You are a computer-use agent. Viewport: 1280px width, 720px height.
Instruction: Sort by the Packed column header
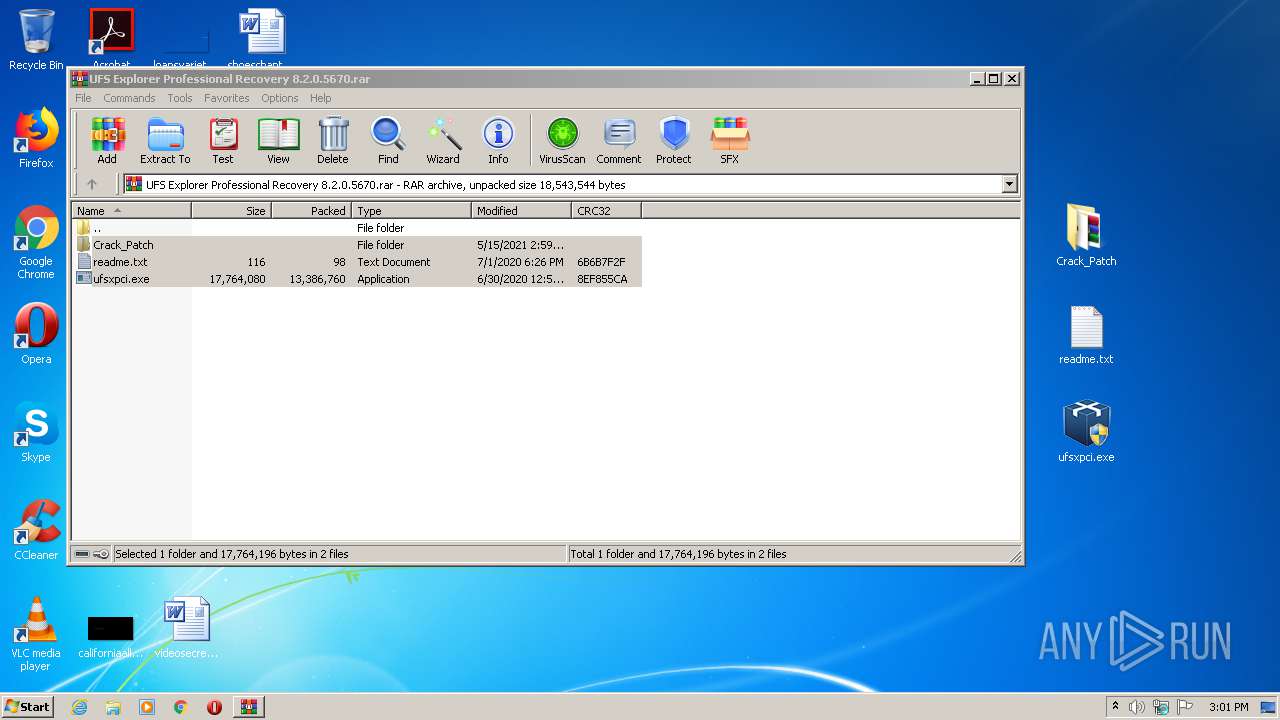pos(312,211)
